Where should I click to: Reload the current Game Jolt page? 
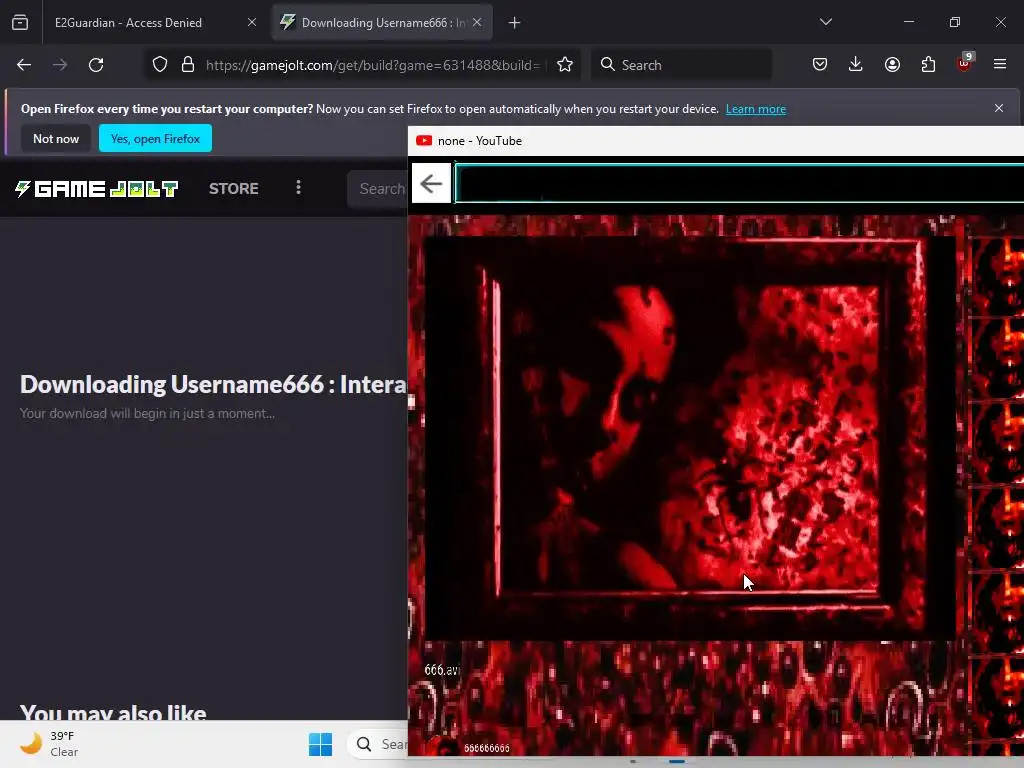tap(96, 65)
